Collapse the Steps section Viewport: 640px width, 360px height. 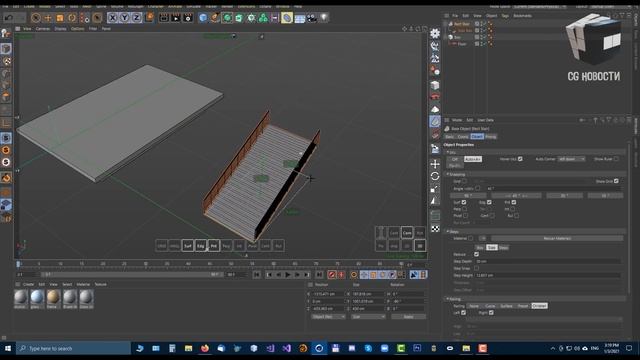pos(448,231)
